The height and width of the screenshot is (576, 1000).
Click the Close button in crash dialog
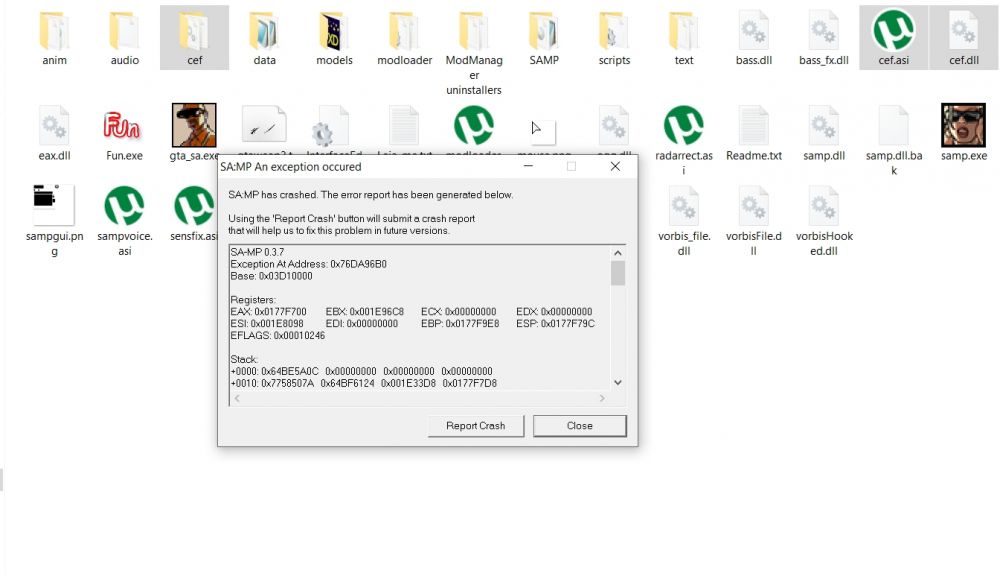[x=580, y=425]
